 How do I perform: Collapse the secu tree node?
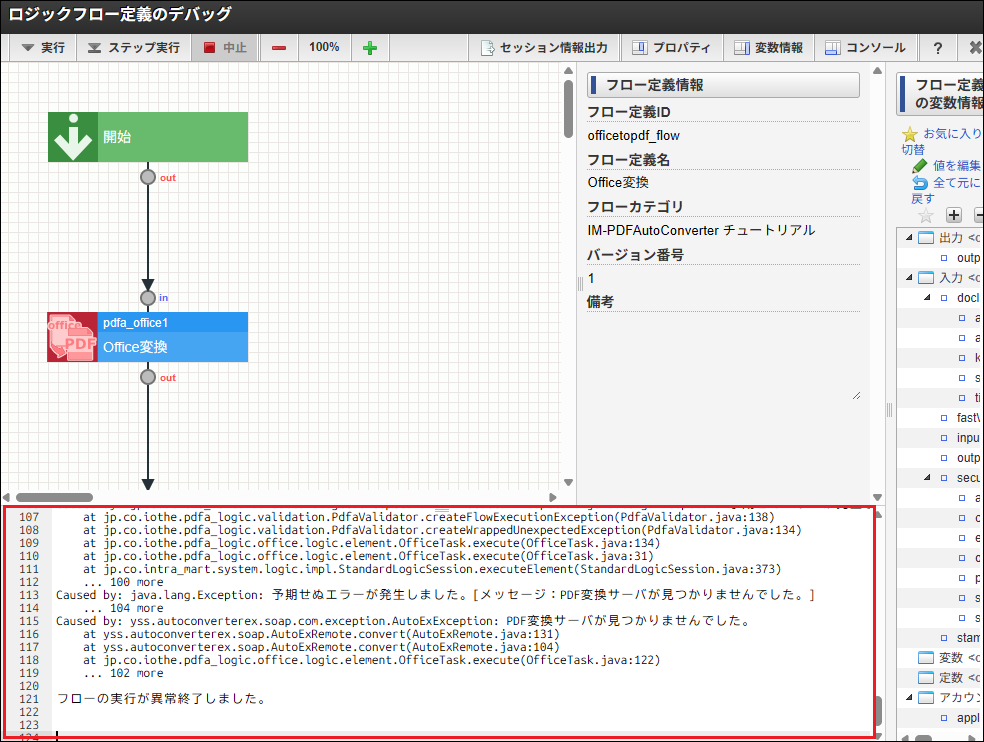pos(928,478)
